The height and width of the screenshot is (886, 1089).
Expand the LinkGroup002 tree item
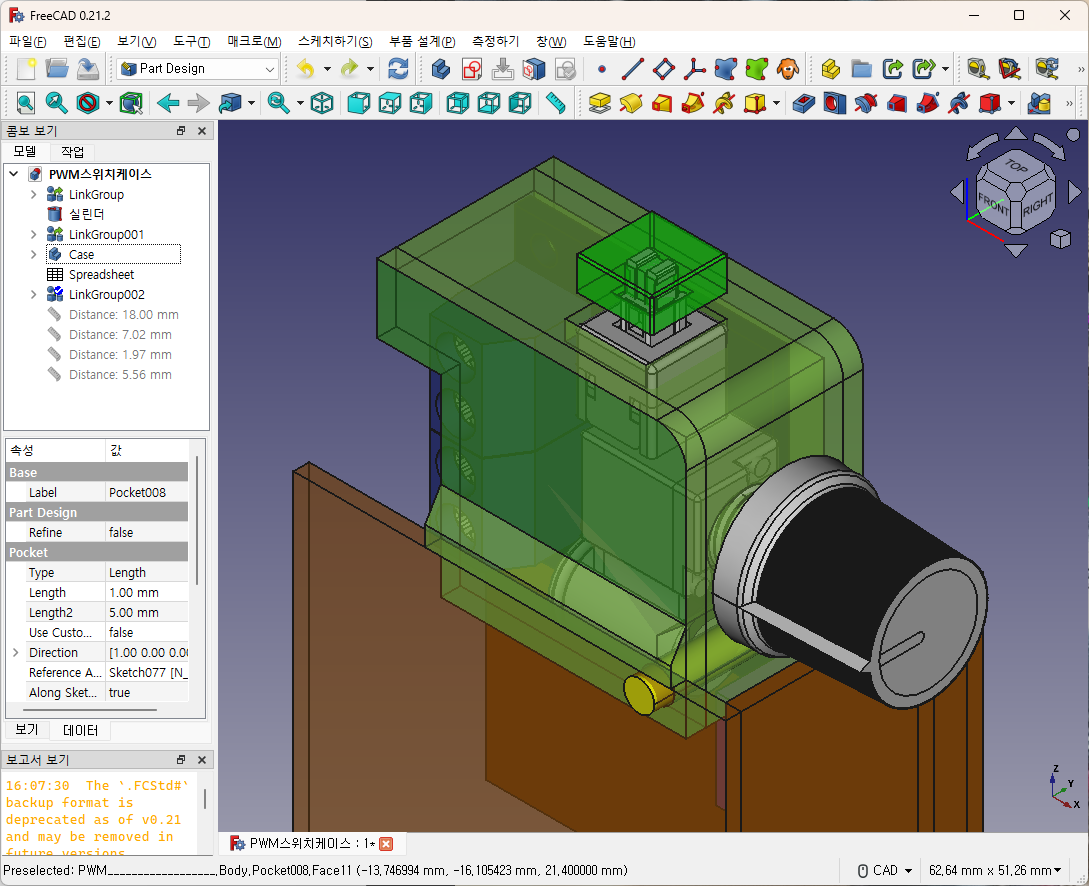coord(33,294)
